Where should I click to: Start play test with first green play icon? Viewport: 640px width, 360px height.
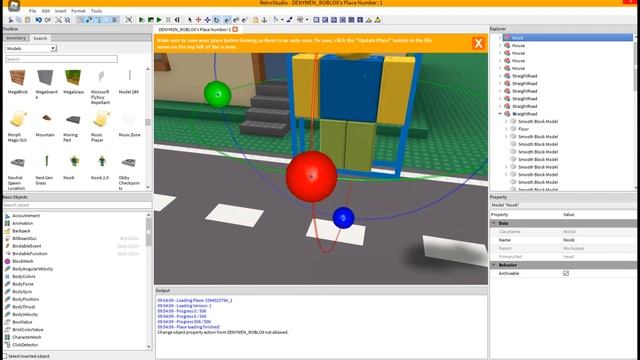[141, 20]
